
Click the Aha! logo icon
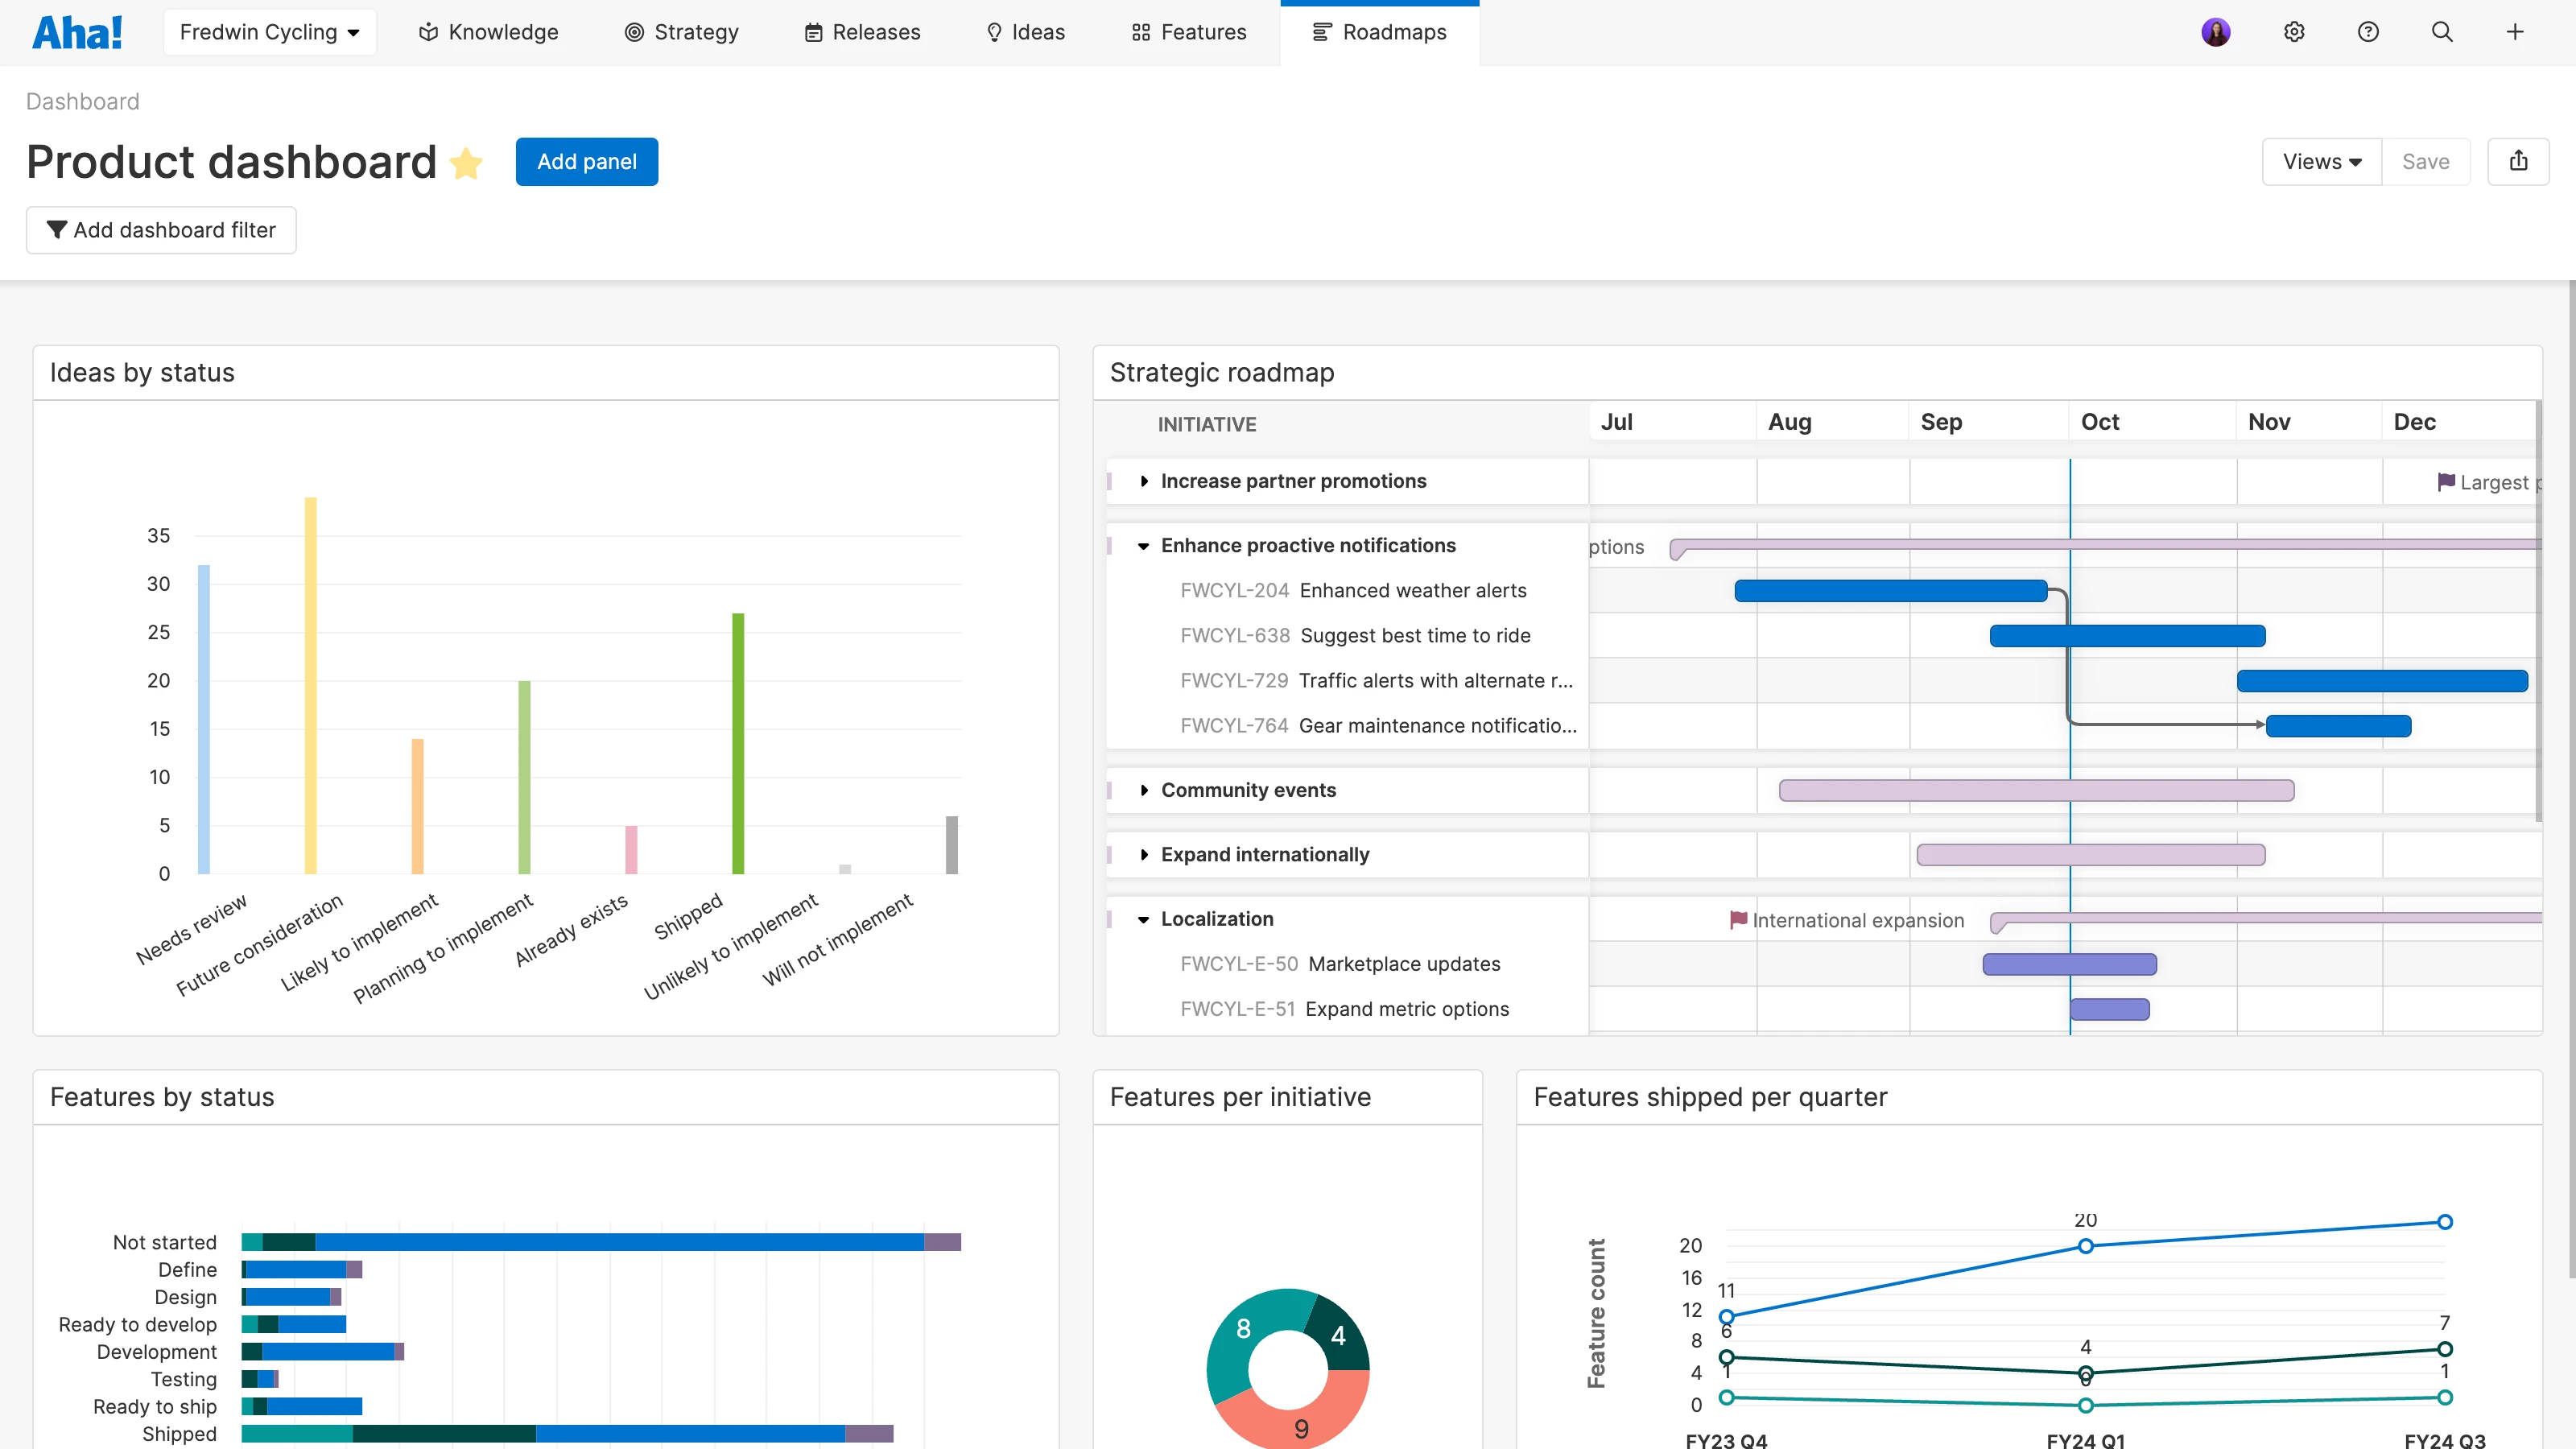coord(77,32)
